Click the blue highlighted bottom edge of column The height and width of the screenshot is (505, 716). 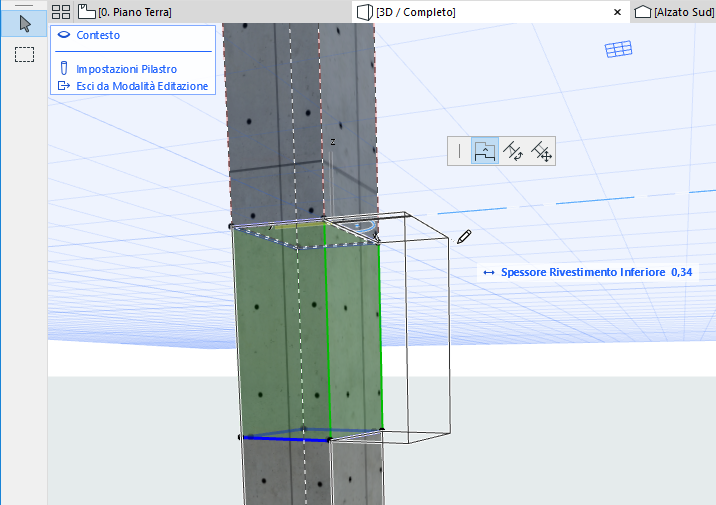point(284,438)
